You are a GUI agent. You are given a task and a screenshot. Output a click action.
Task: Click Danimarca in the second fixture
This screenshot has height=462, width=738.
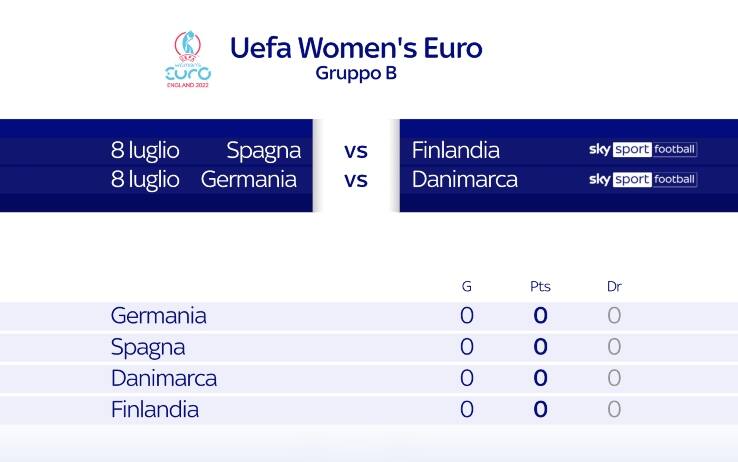(x=465, y=180)
